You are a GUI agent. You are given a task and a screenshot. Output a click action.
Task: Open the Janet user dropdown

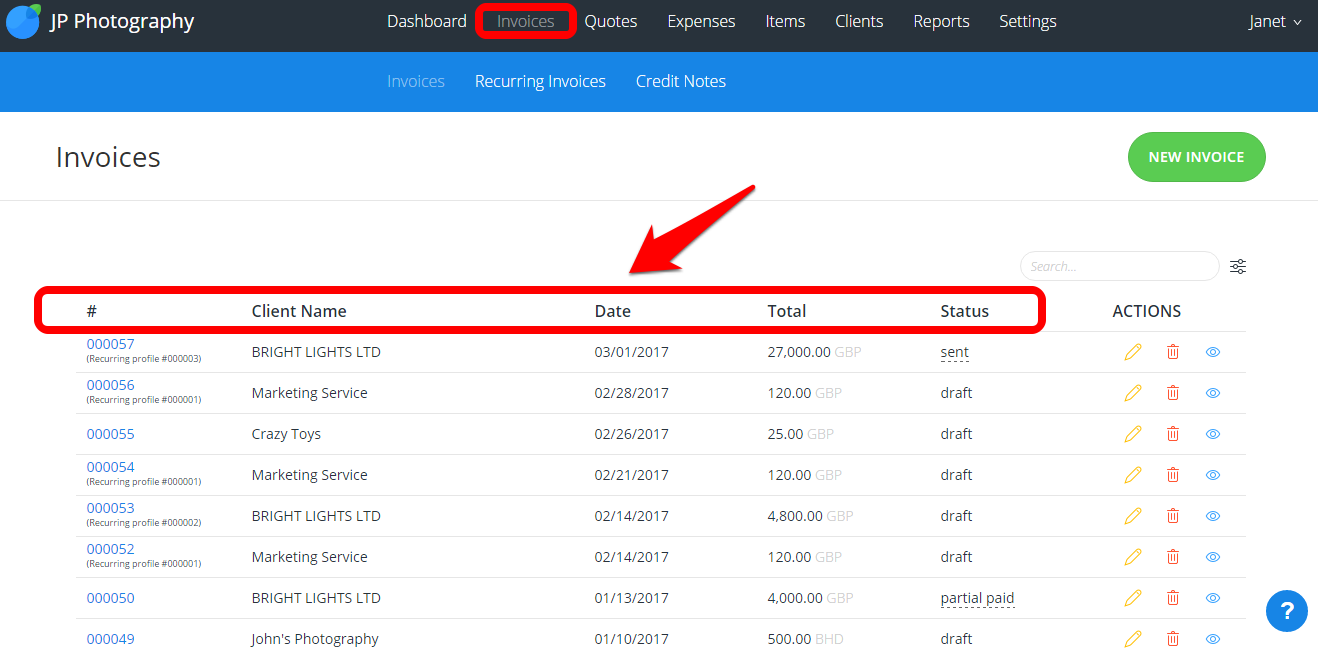click(x=1275, y=21)
